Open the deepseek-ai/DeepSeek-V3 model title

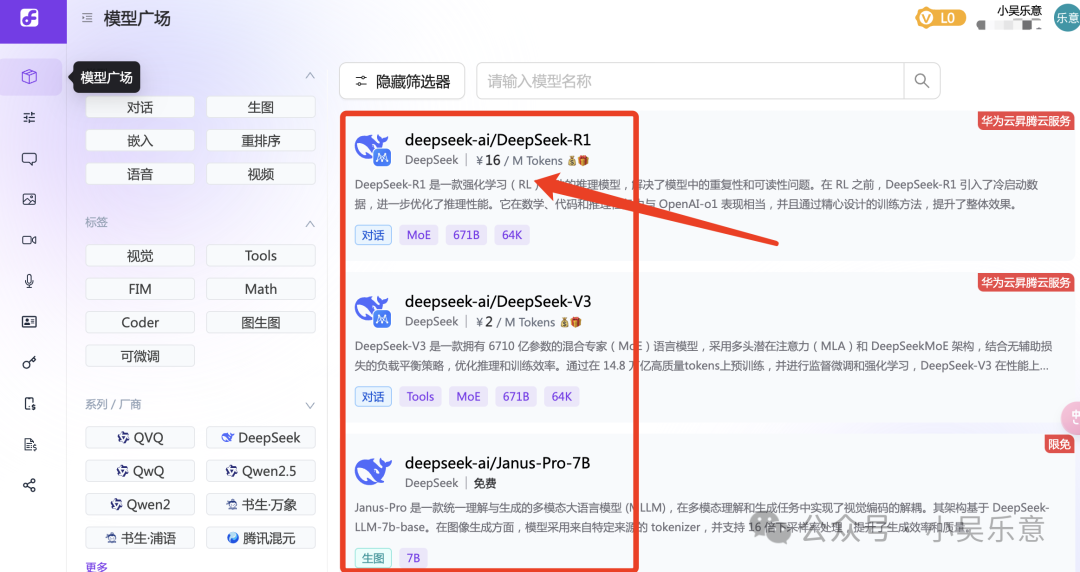point(497,301)
